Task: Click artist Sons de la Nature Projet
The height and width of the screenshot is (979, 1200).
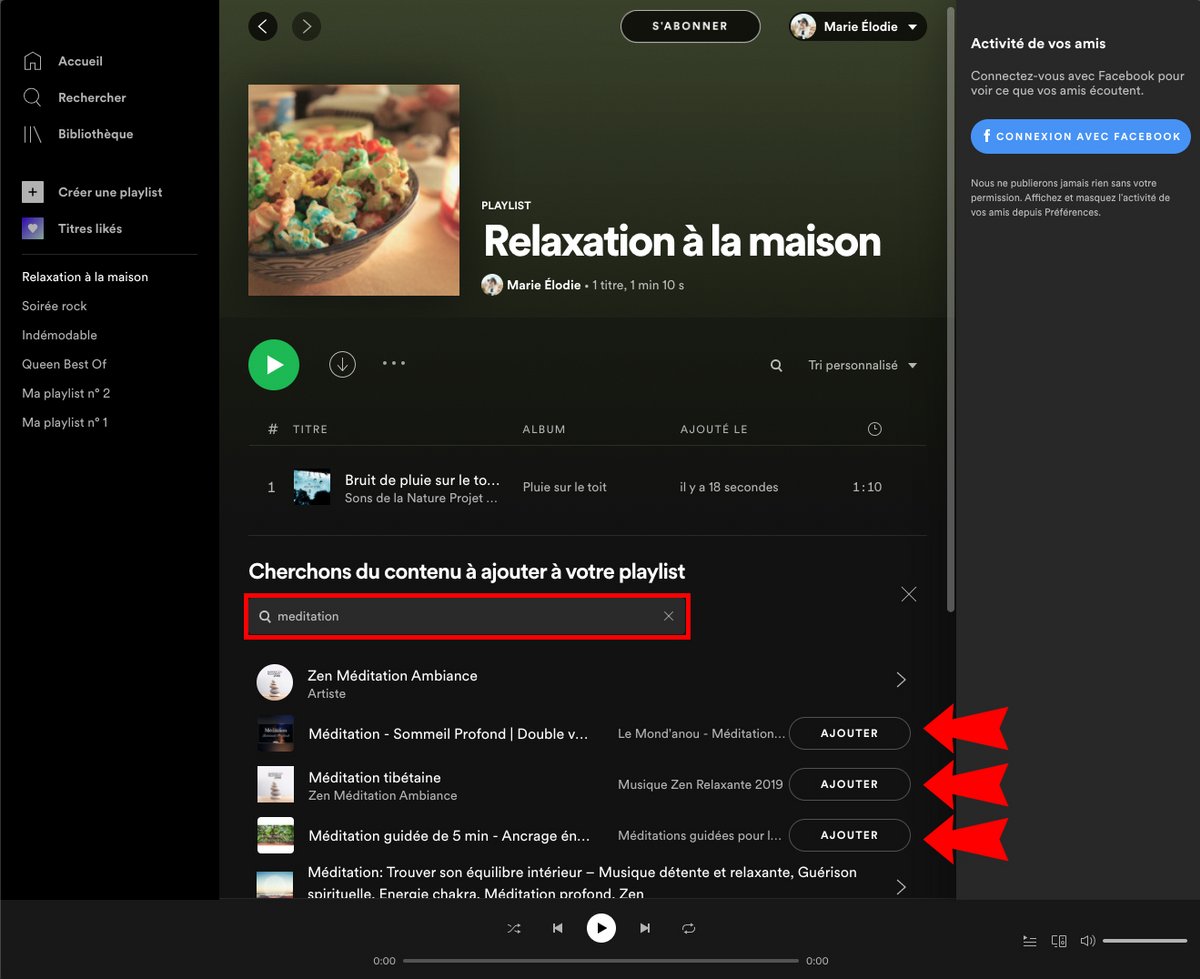Action: coord(421,498)
